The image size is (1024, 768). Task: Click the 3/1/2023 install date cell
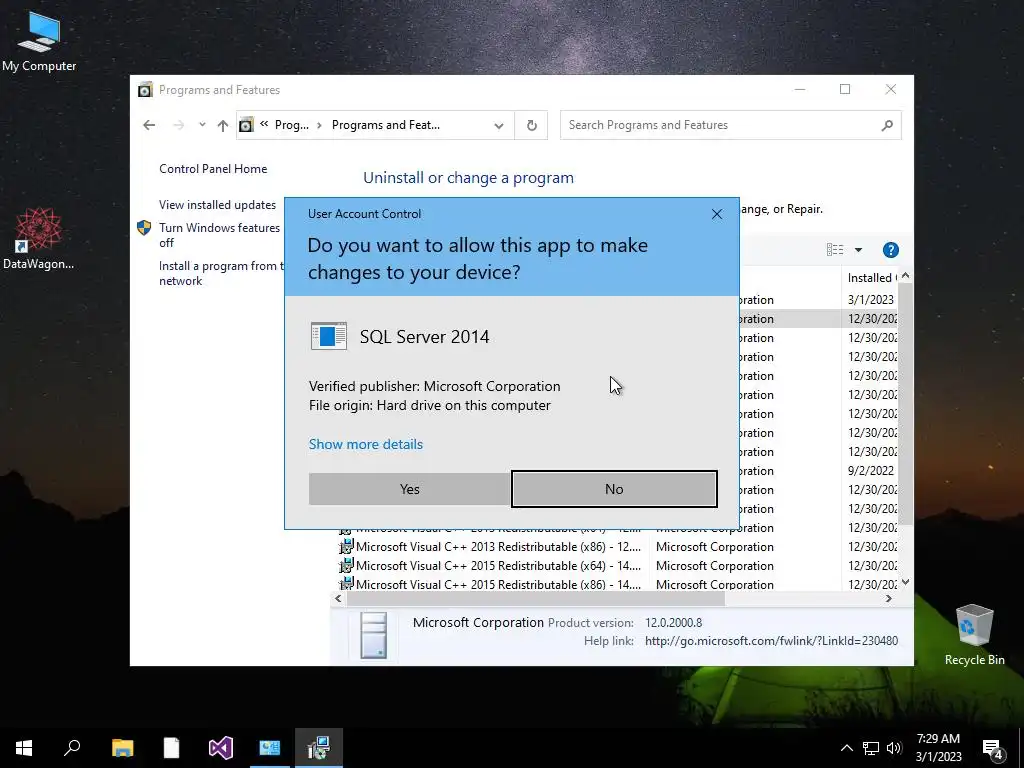pyautogui.click(x=871, y=300)
